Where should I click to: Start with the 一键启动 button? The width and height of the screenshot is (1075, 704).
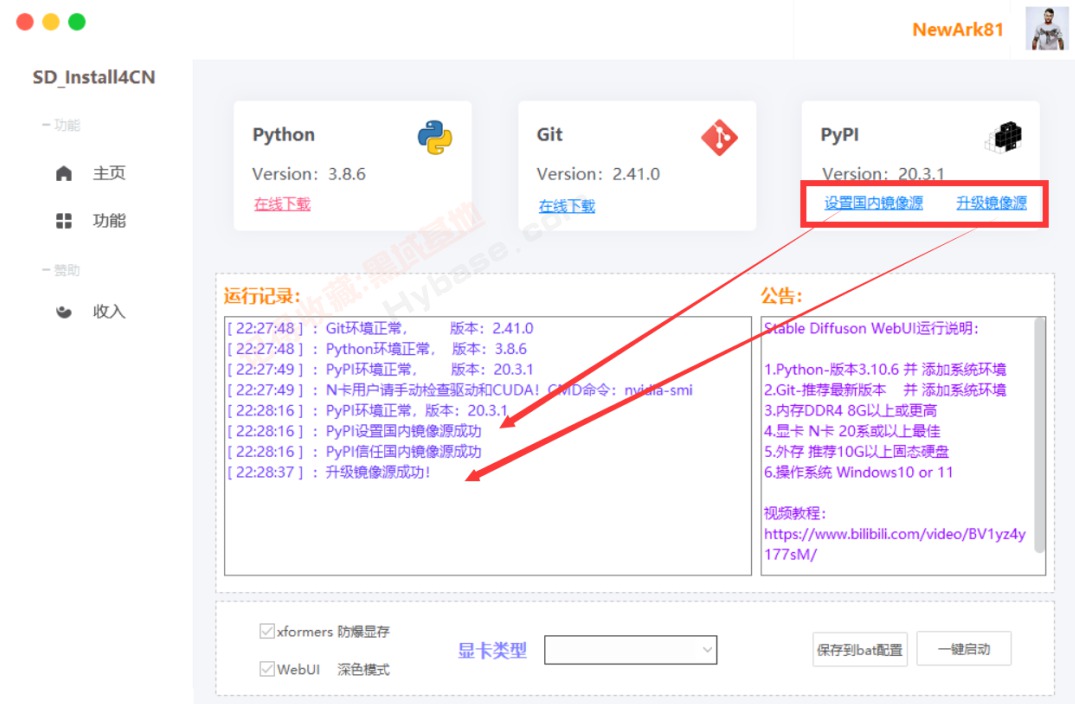pyautogui.click(x=964, y=649)
